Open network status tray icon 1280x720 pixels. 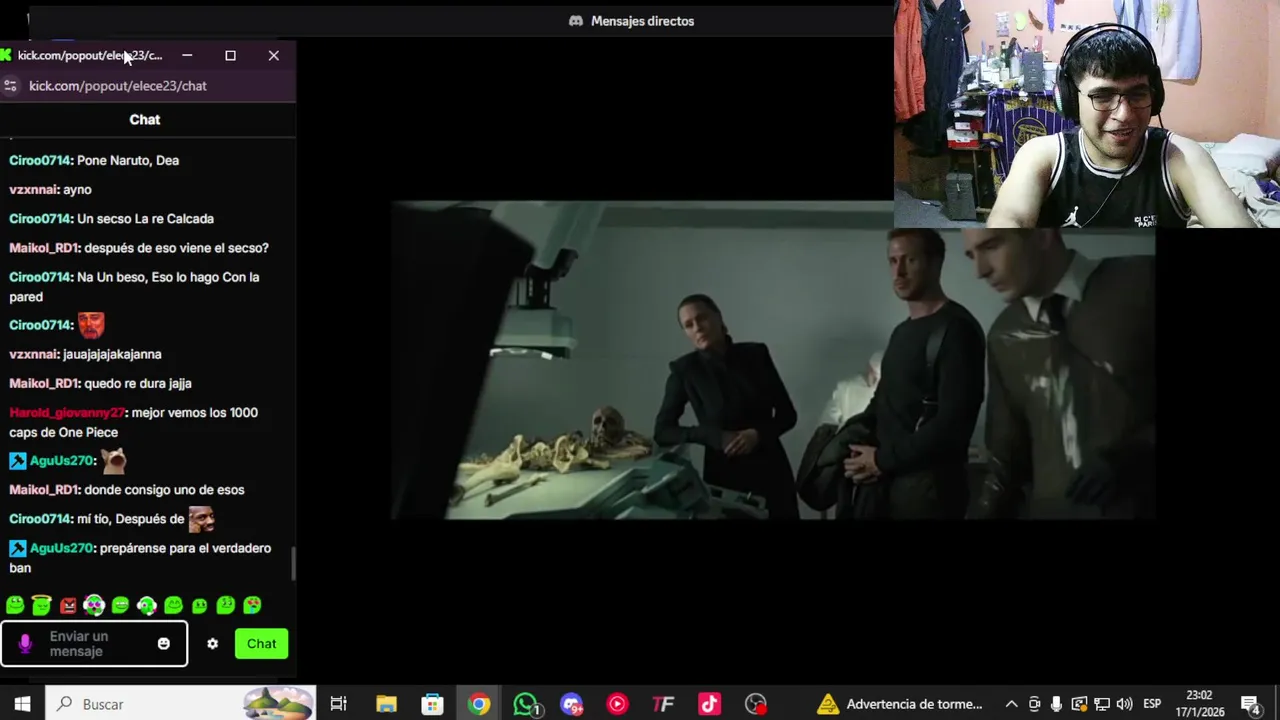point(1101,704)
